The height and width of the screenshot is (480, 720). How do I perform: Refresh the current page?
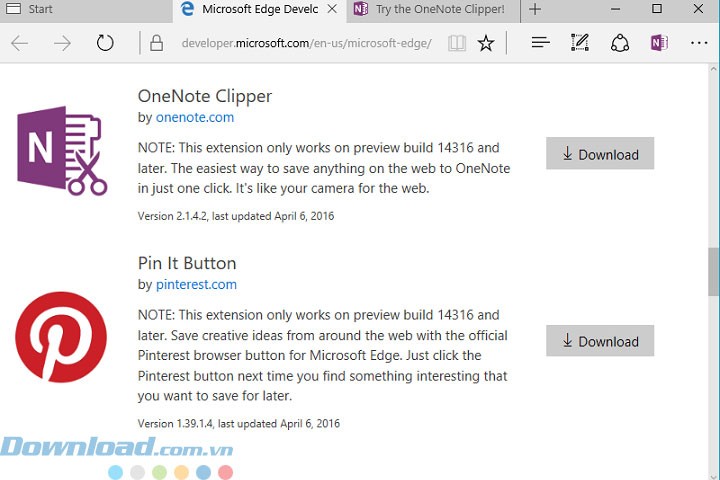pos(105,43)
